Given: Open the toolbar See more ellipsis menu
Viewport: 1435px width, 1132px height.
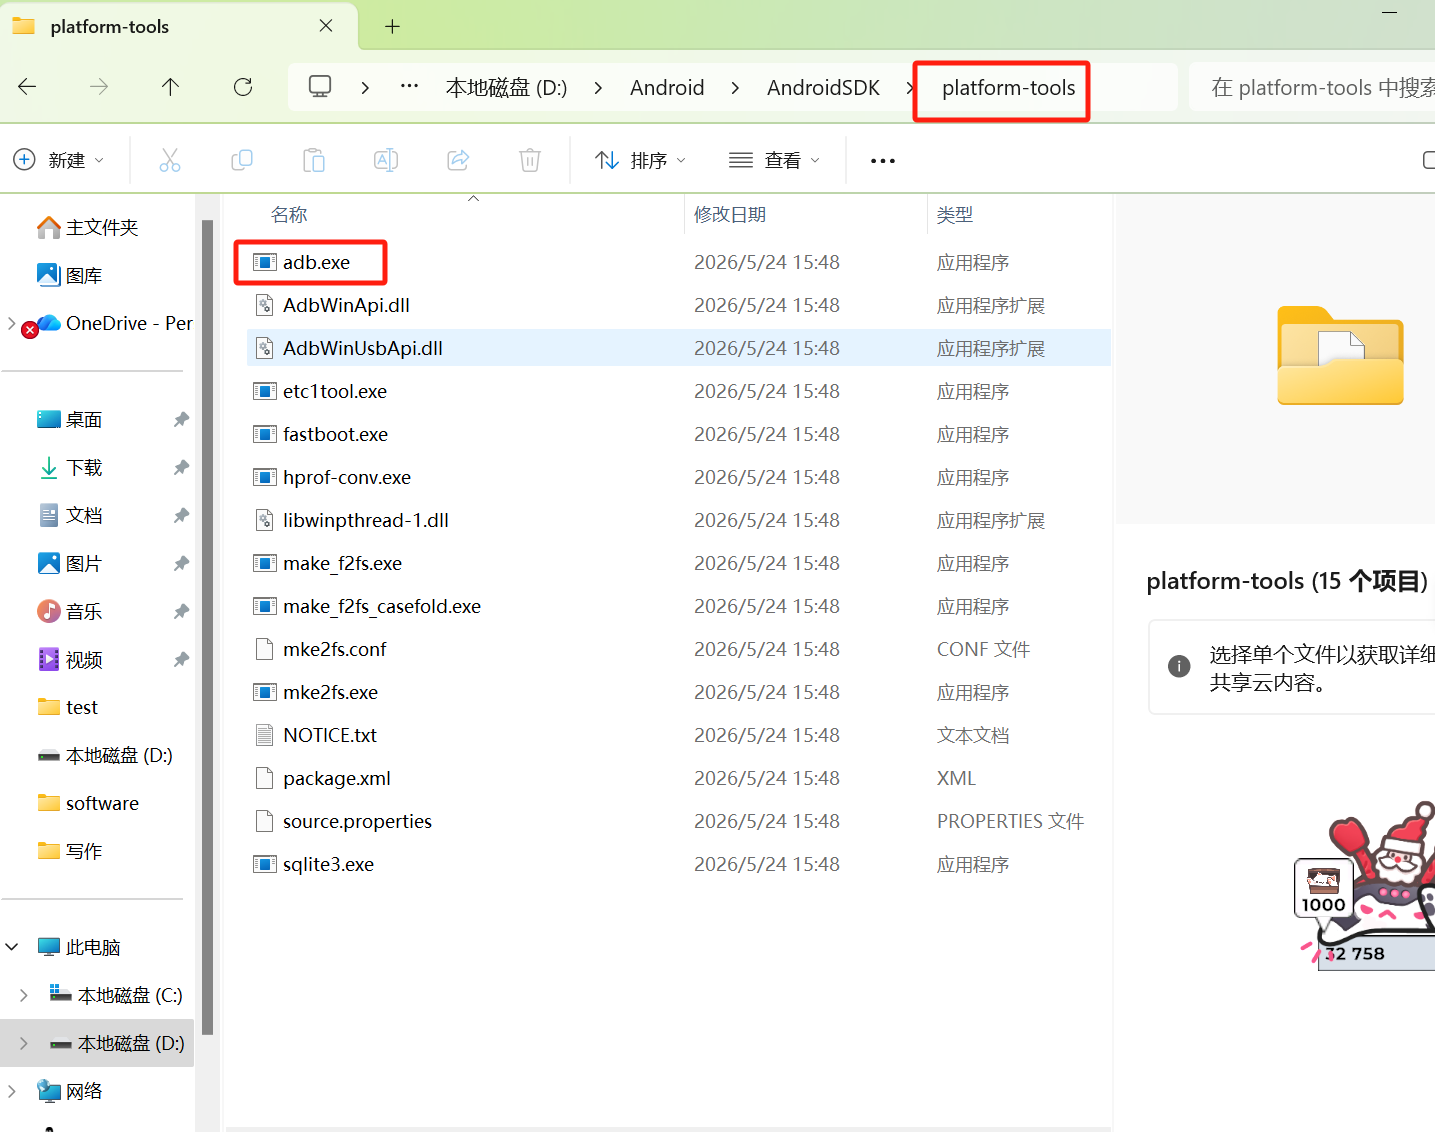Looking at the screenshot, I should pos(883,160).
